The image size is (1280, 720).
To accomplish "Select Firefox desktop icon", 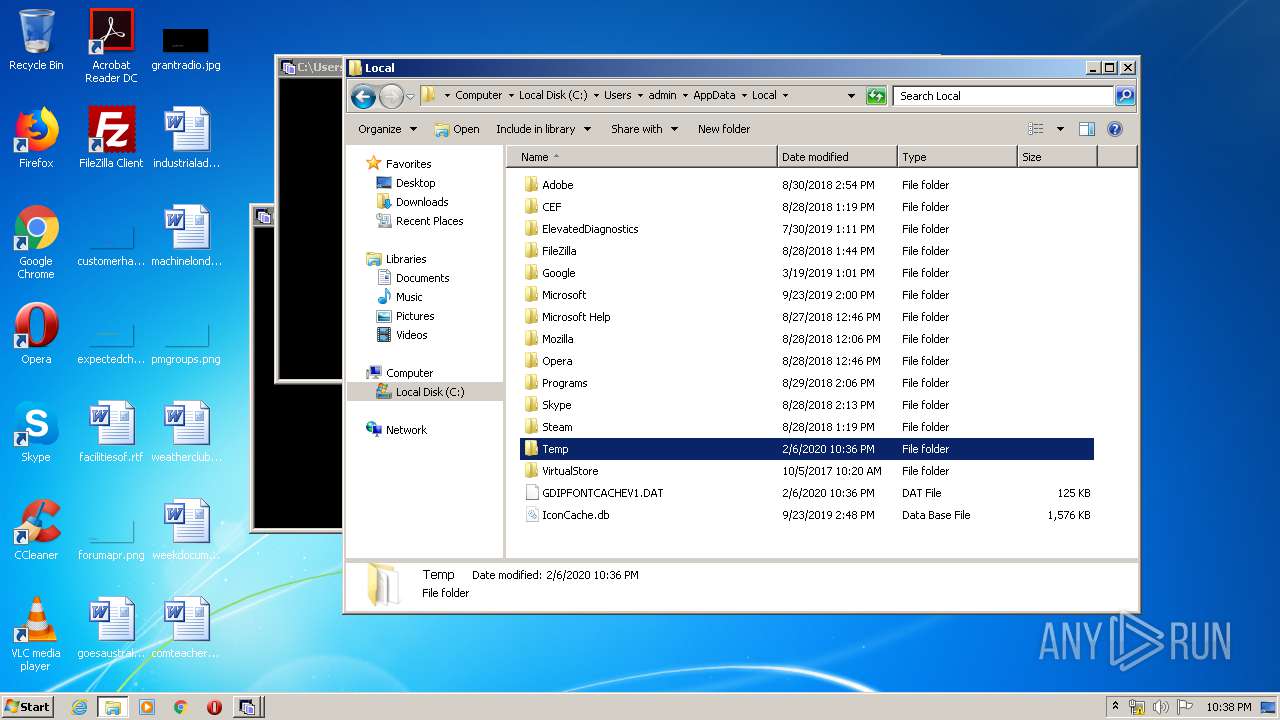I will pyautogui.click(x=36, y=138).
